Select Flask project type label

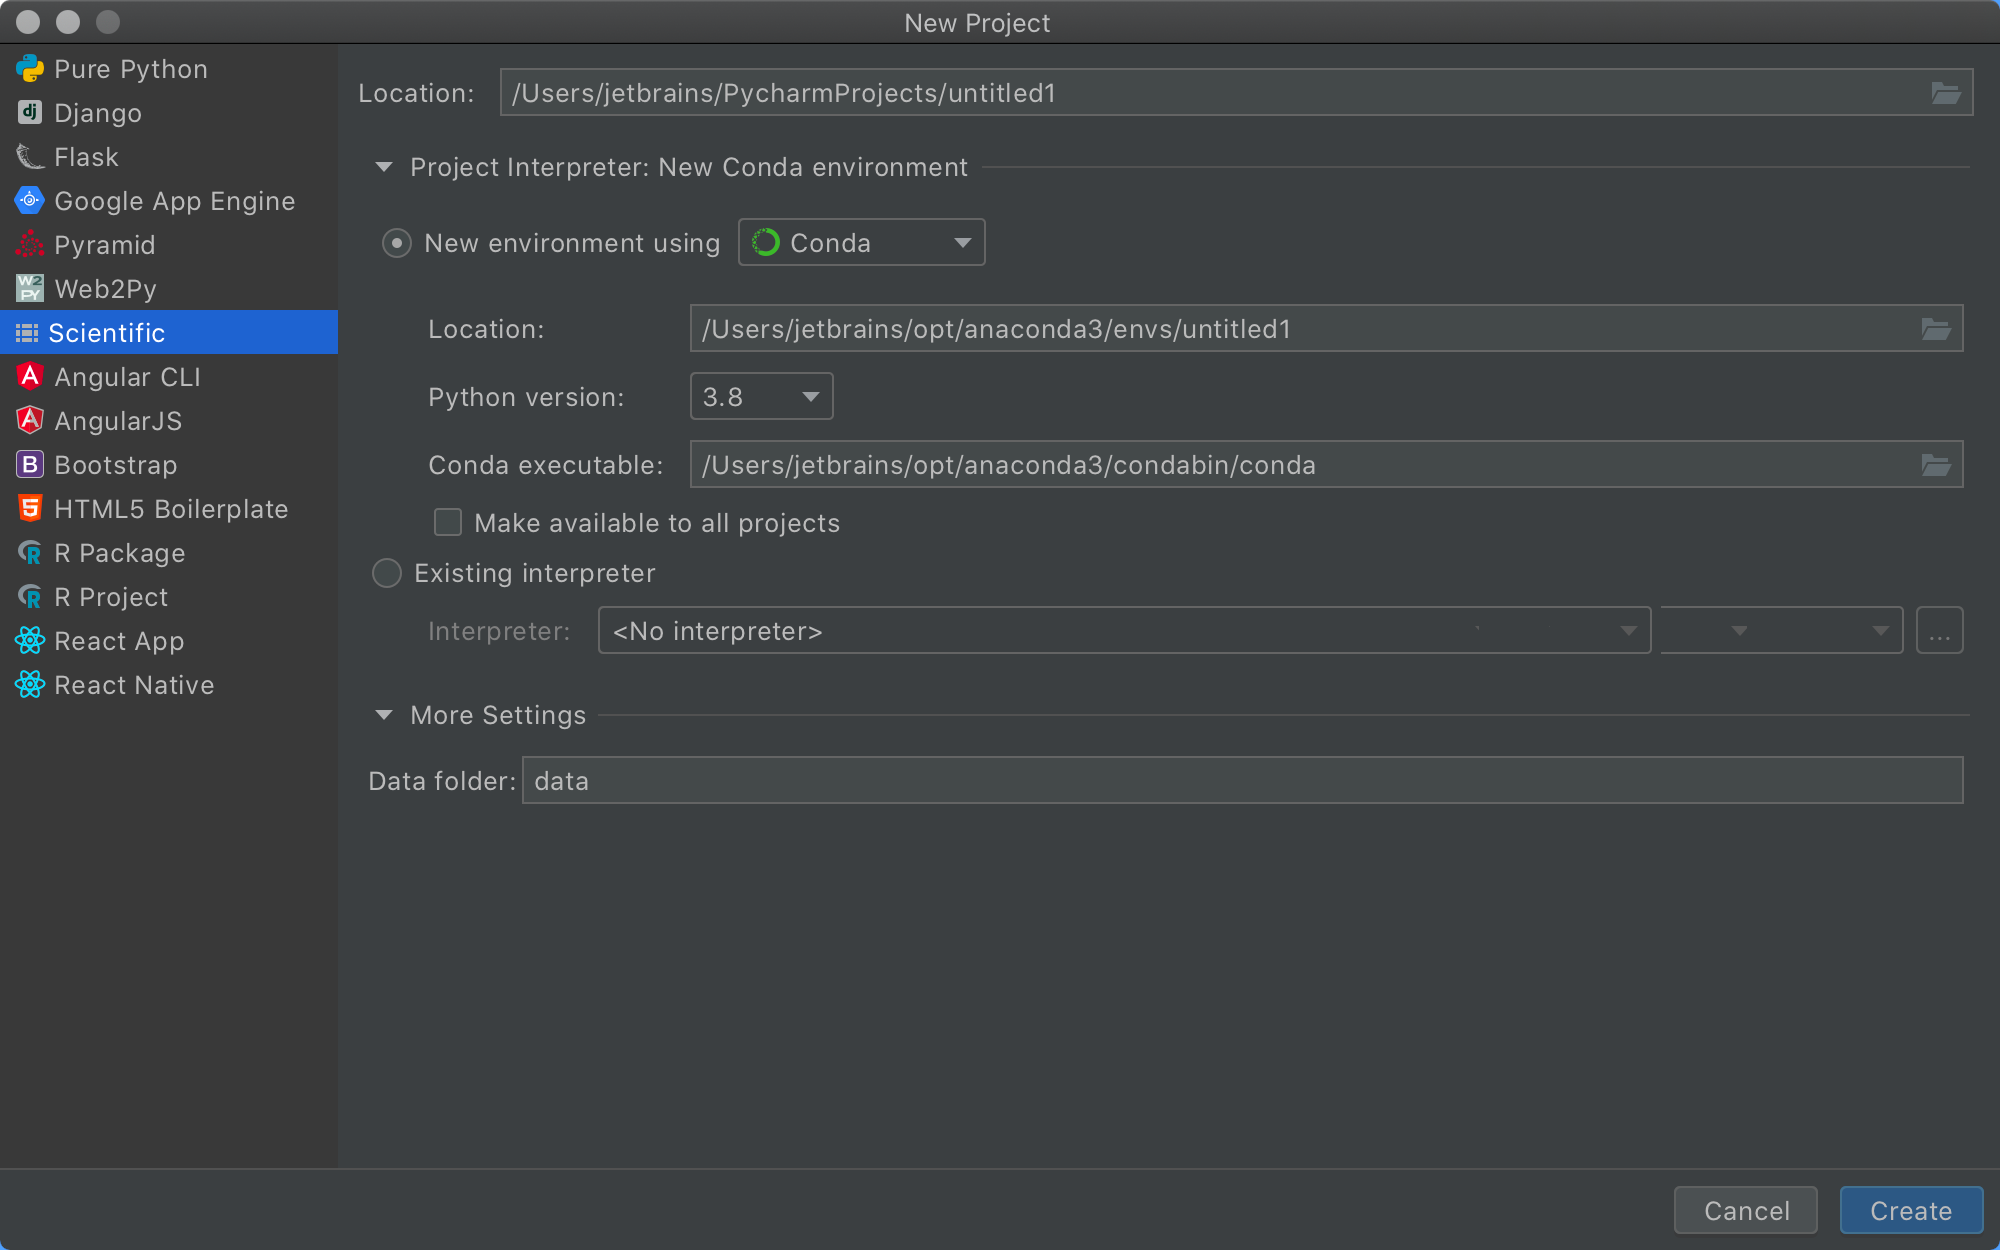[x=86, y=157]
